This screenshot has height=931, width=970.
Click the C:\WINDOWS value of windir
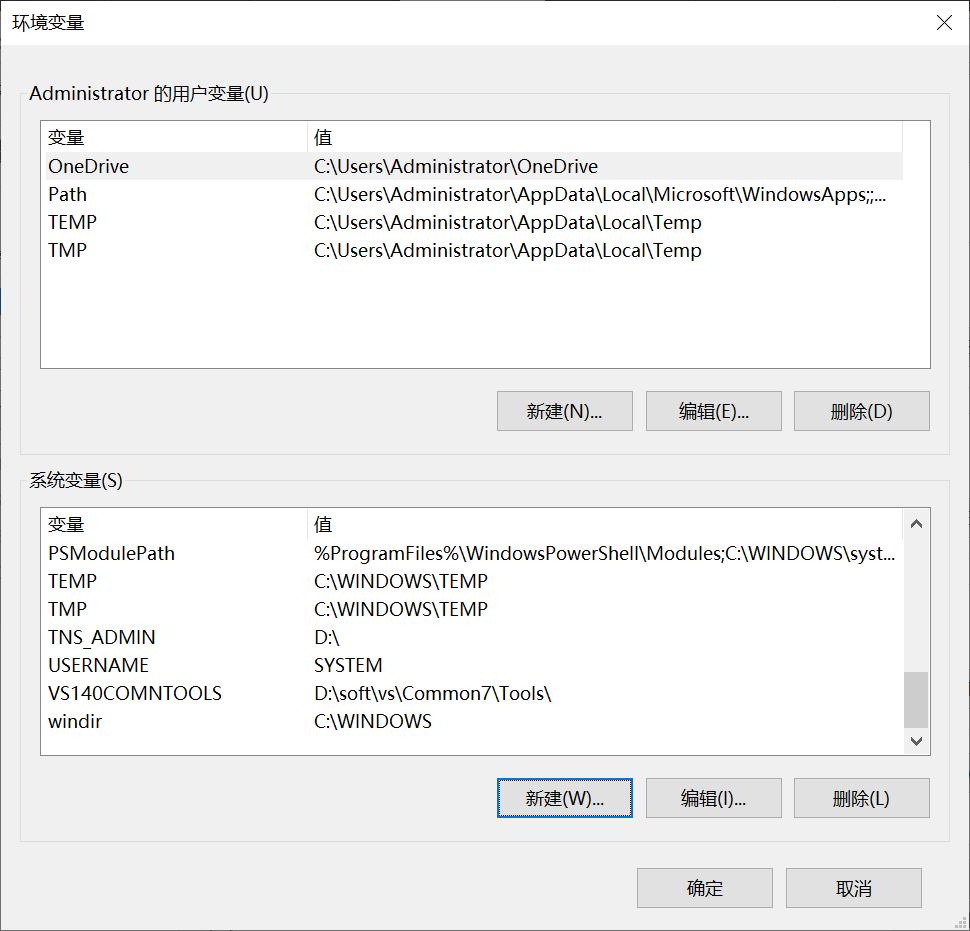[x=373, y=721]
